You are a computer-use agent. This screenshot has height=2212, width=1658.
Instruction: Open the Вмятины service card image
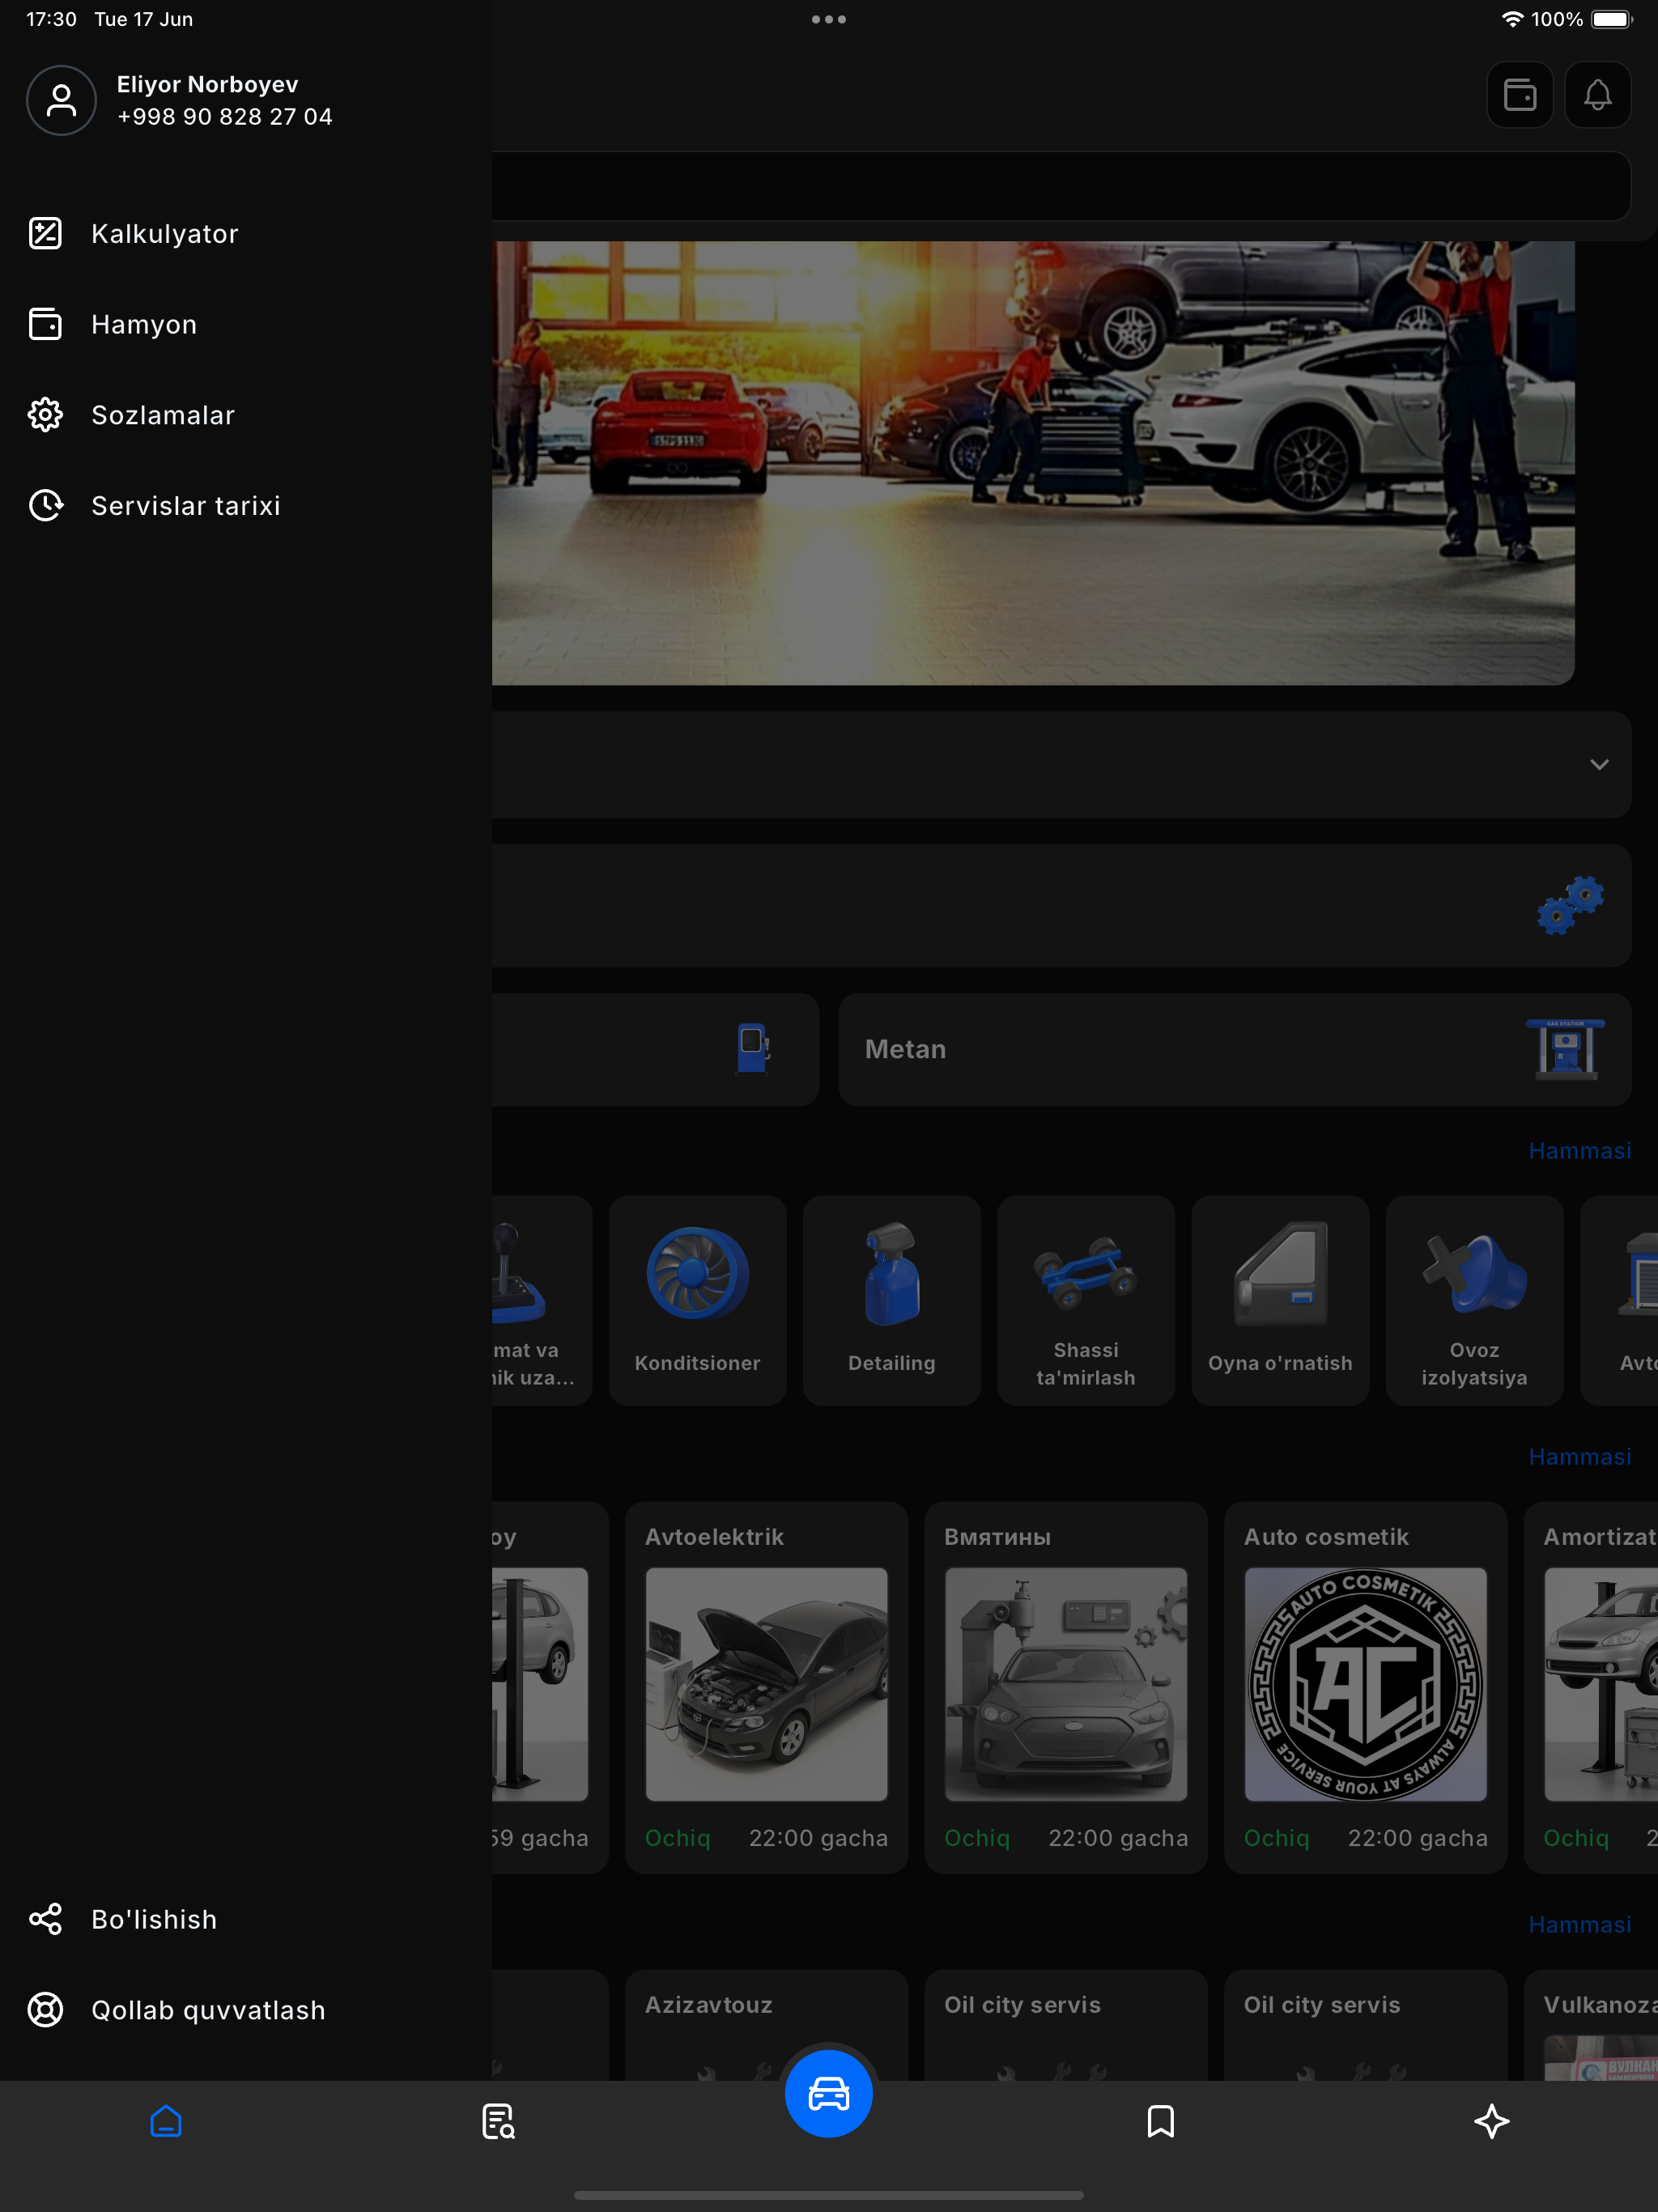(1066, 1685)
